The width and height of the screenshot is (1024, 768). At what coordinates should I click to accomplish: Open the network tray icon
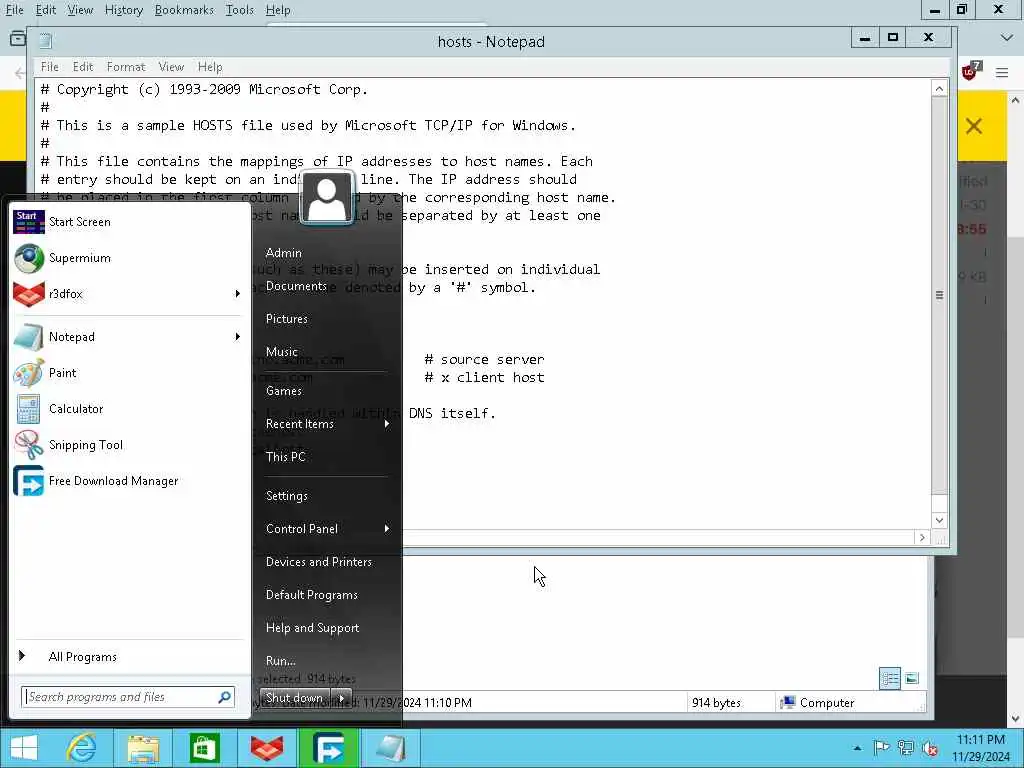pos(906,748)
